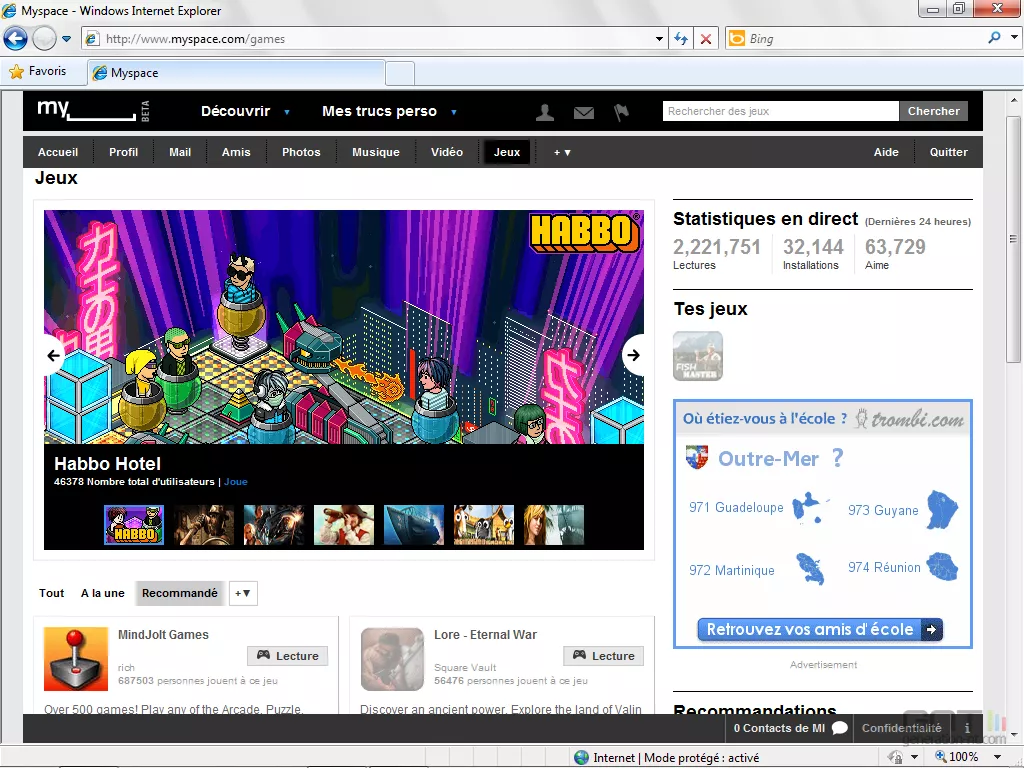Click the profile person icon
Viewport: 1024px width, 768px height.
(x=545, y=112)
